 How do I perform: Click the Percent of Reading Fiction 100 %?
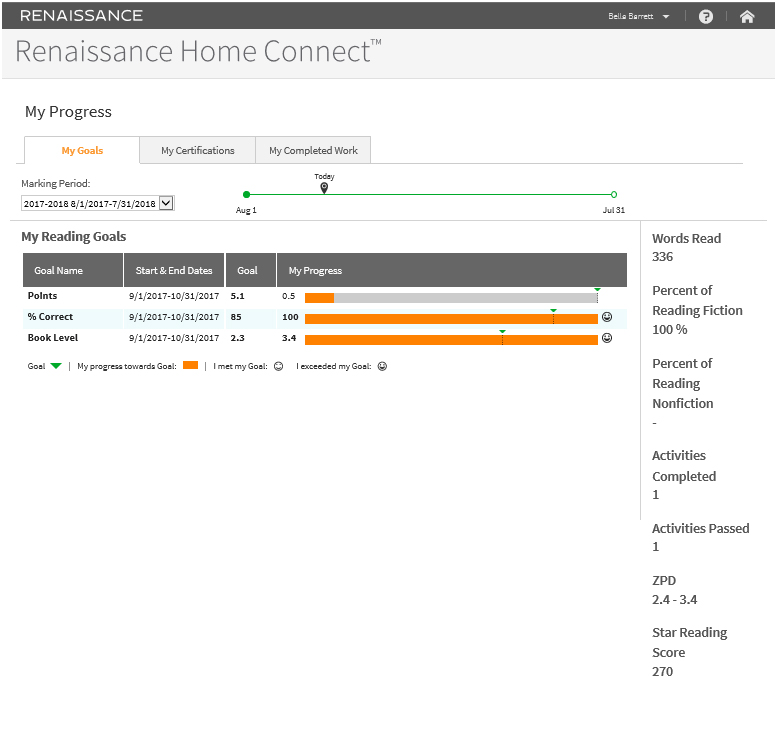click(x=669, y=329)
